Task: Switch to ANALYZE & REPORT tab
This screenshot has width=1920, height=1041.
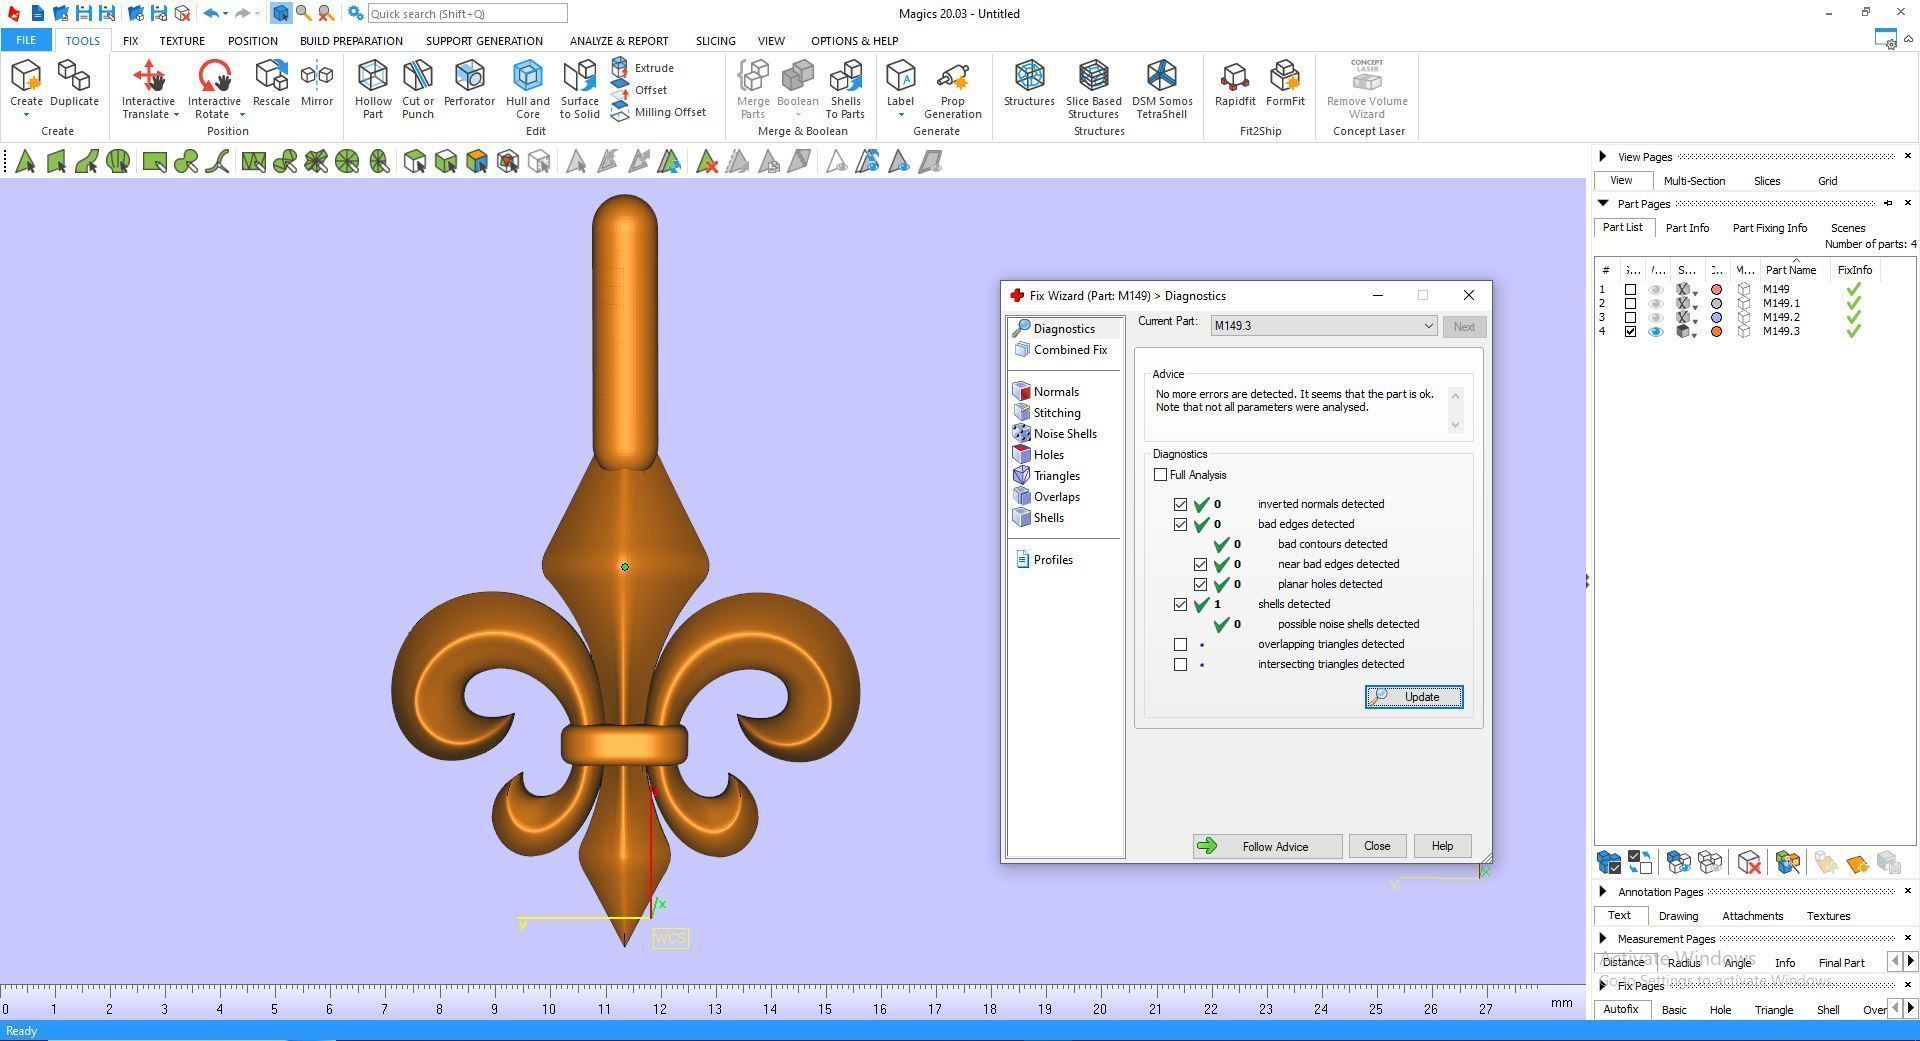Action: 619,41
